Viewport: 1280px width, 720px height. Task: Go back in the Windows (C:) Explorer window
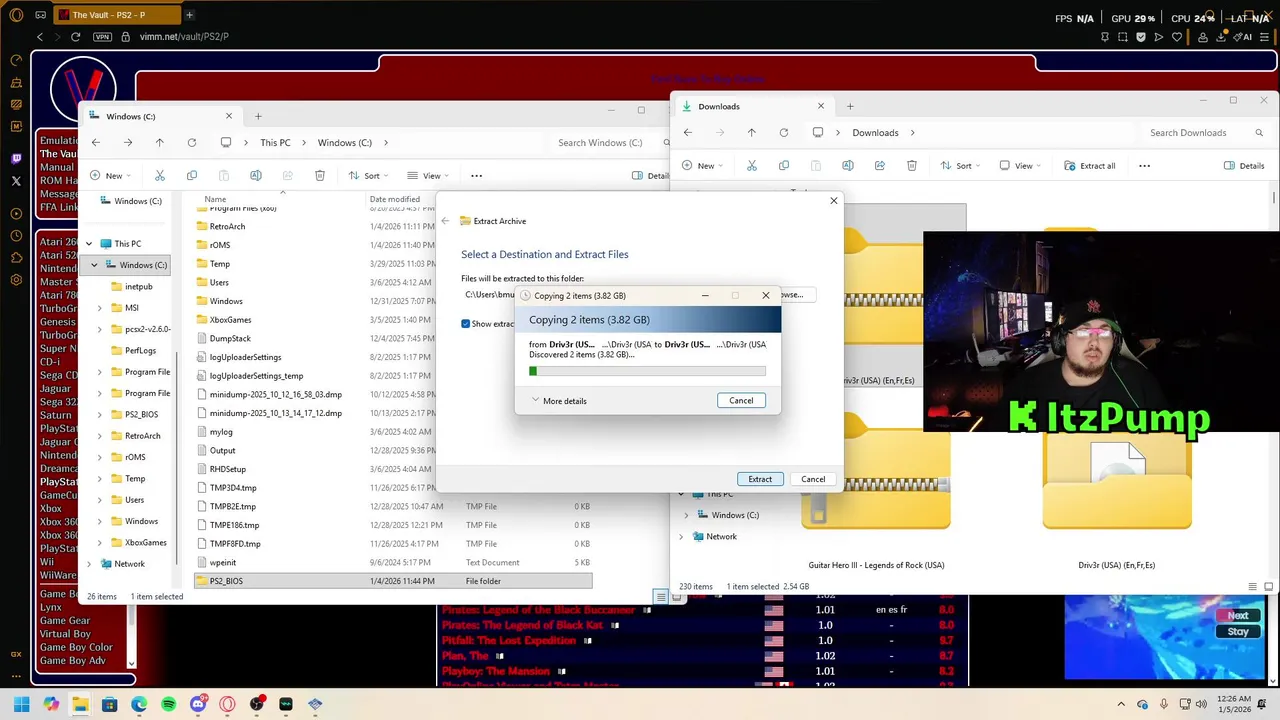(x=95, y=143)
